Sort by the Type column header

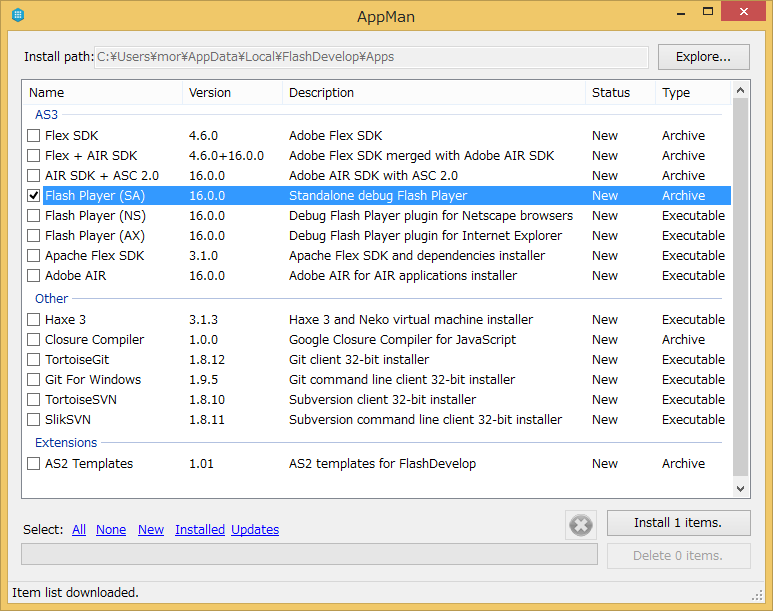(x=693, y=93)
